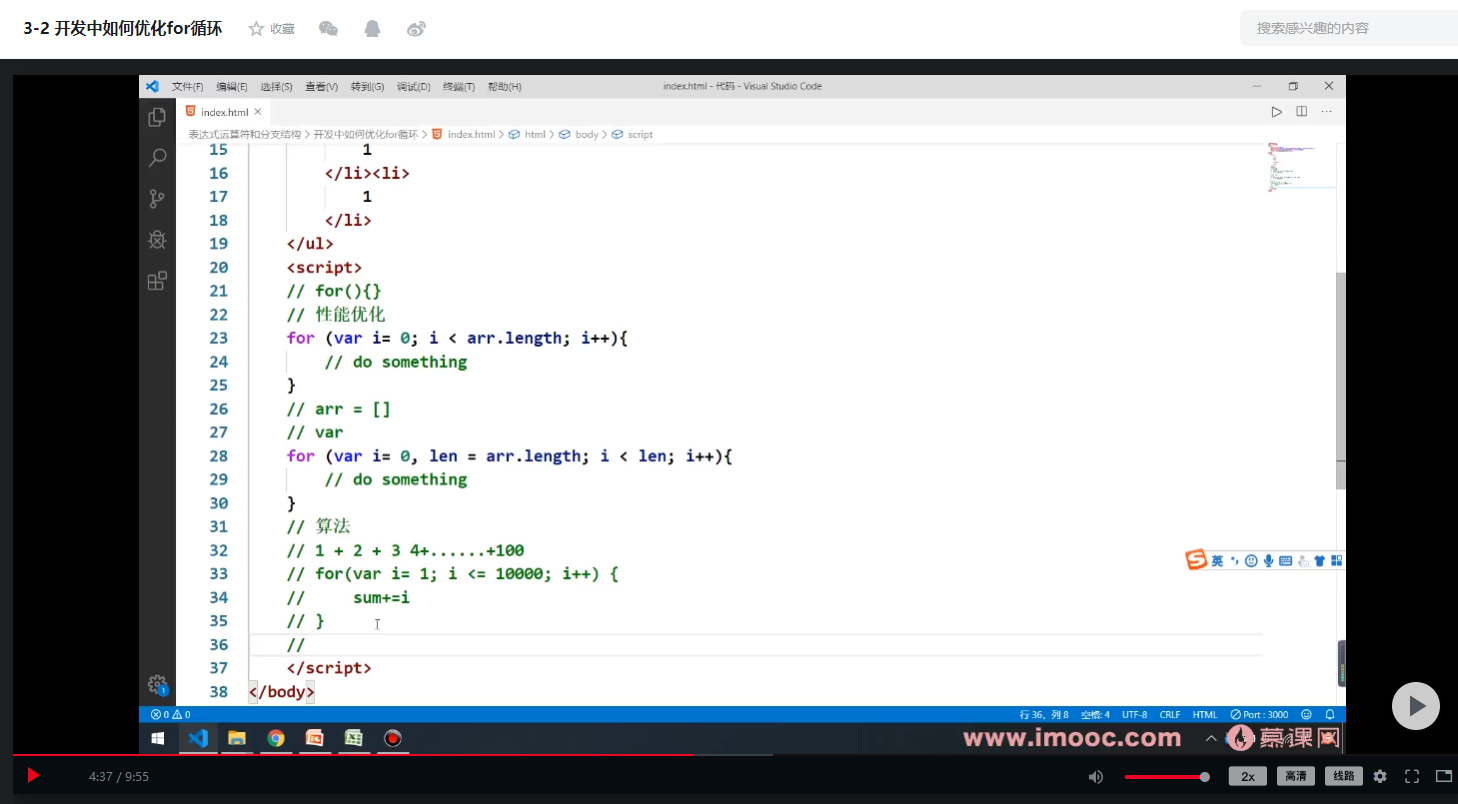Viewport: 1458px width, 804px height.
Task: Change playback speed with the 2x button
Action: coord(1248,776)
